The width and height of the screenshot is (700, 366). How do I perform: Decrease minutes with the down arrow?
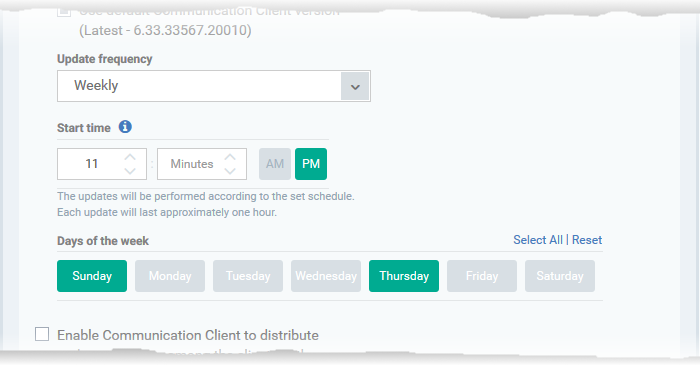tap(230, 171)
